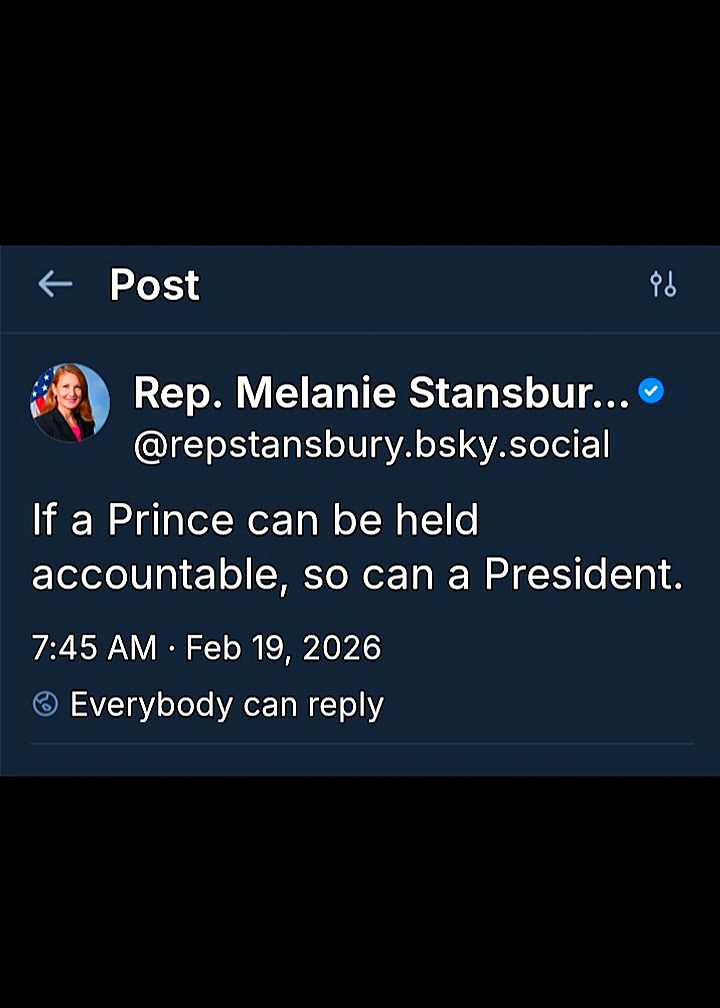Open thread settings sliders icon
720x1008 pixels.
(x=663, y=285)
